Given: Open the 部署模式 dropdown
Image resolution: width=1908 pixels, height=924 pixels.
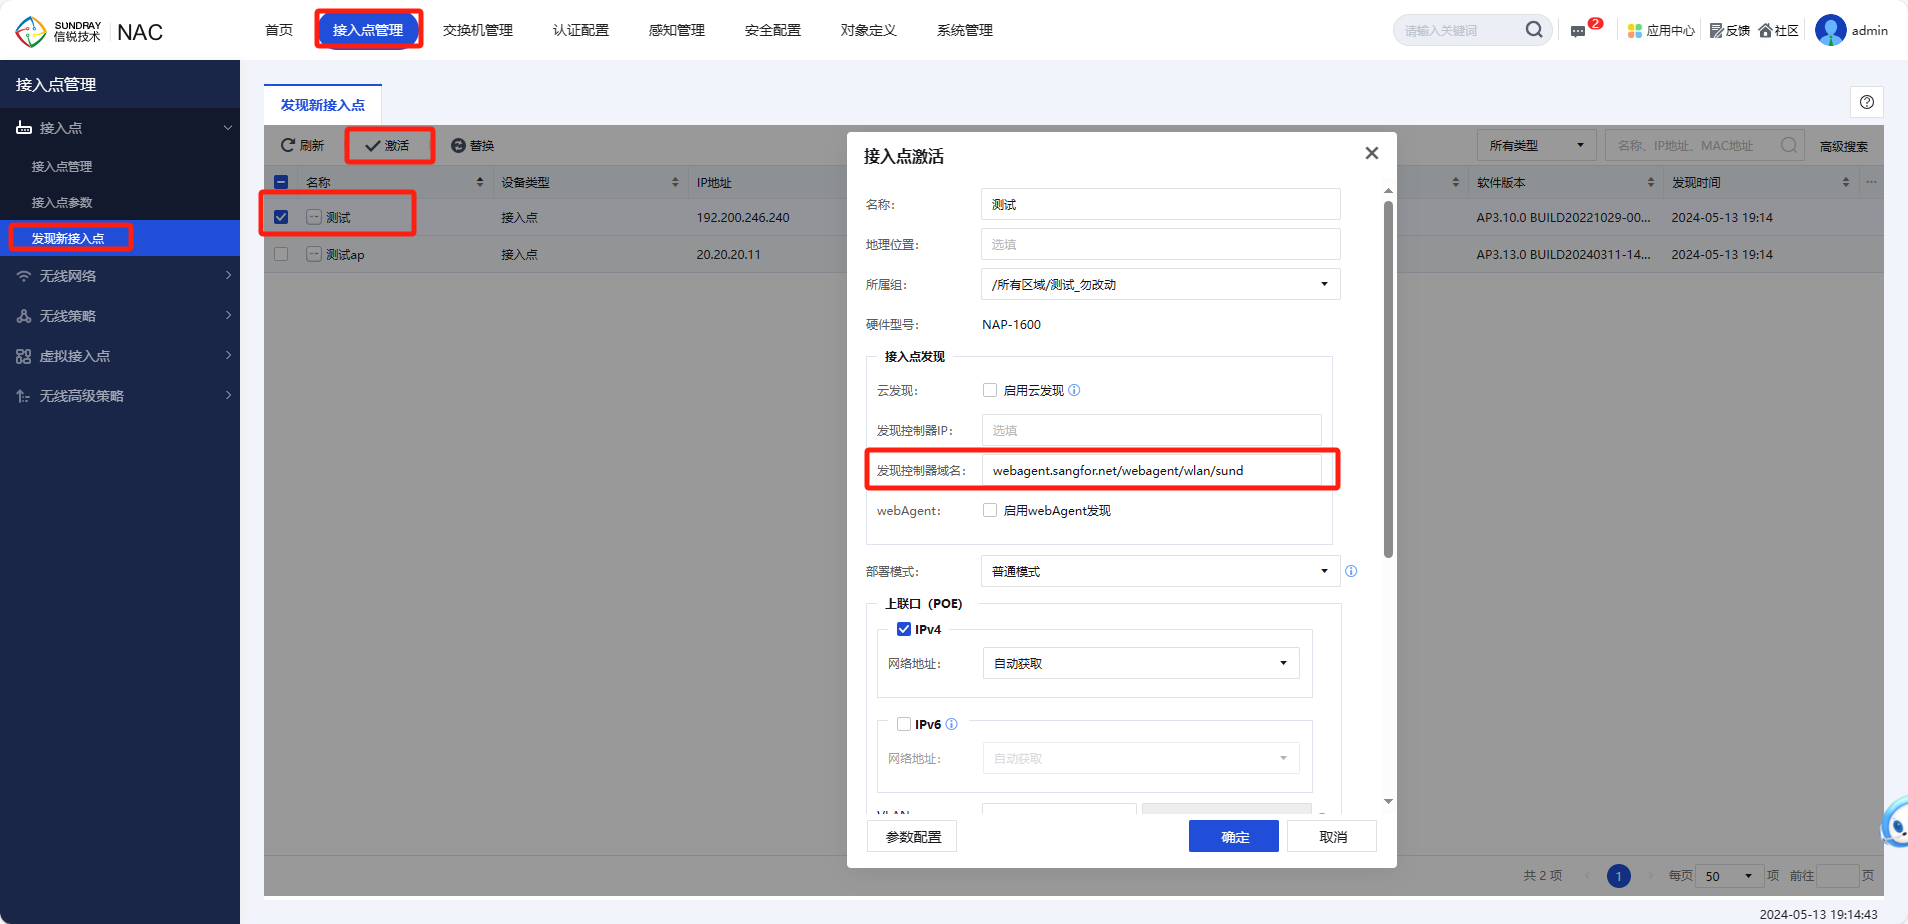Looking at the screenshot, I should pyautogui.click(x=1160, y=571).
